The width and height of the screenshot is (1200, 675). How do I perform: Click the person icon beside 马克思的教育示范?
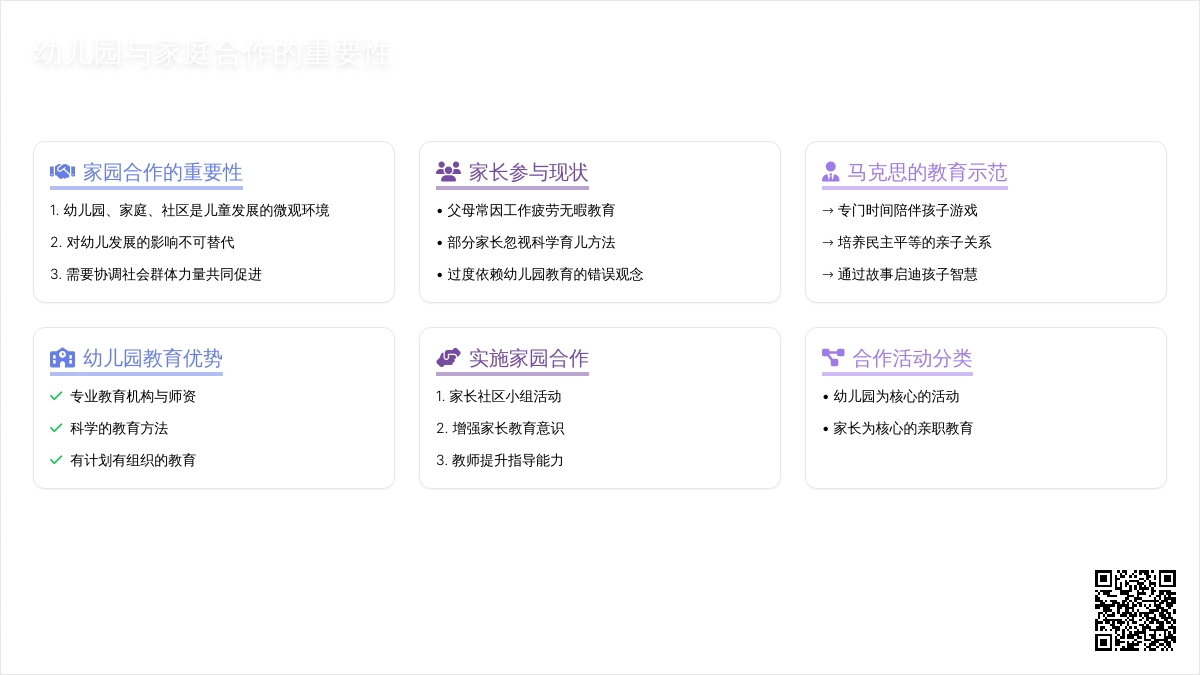coord(831,172)
